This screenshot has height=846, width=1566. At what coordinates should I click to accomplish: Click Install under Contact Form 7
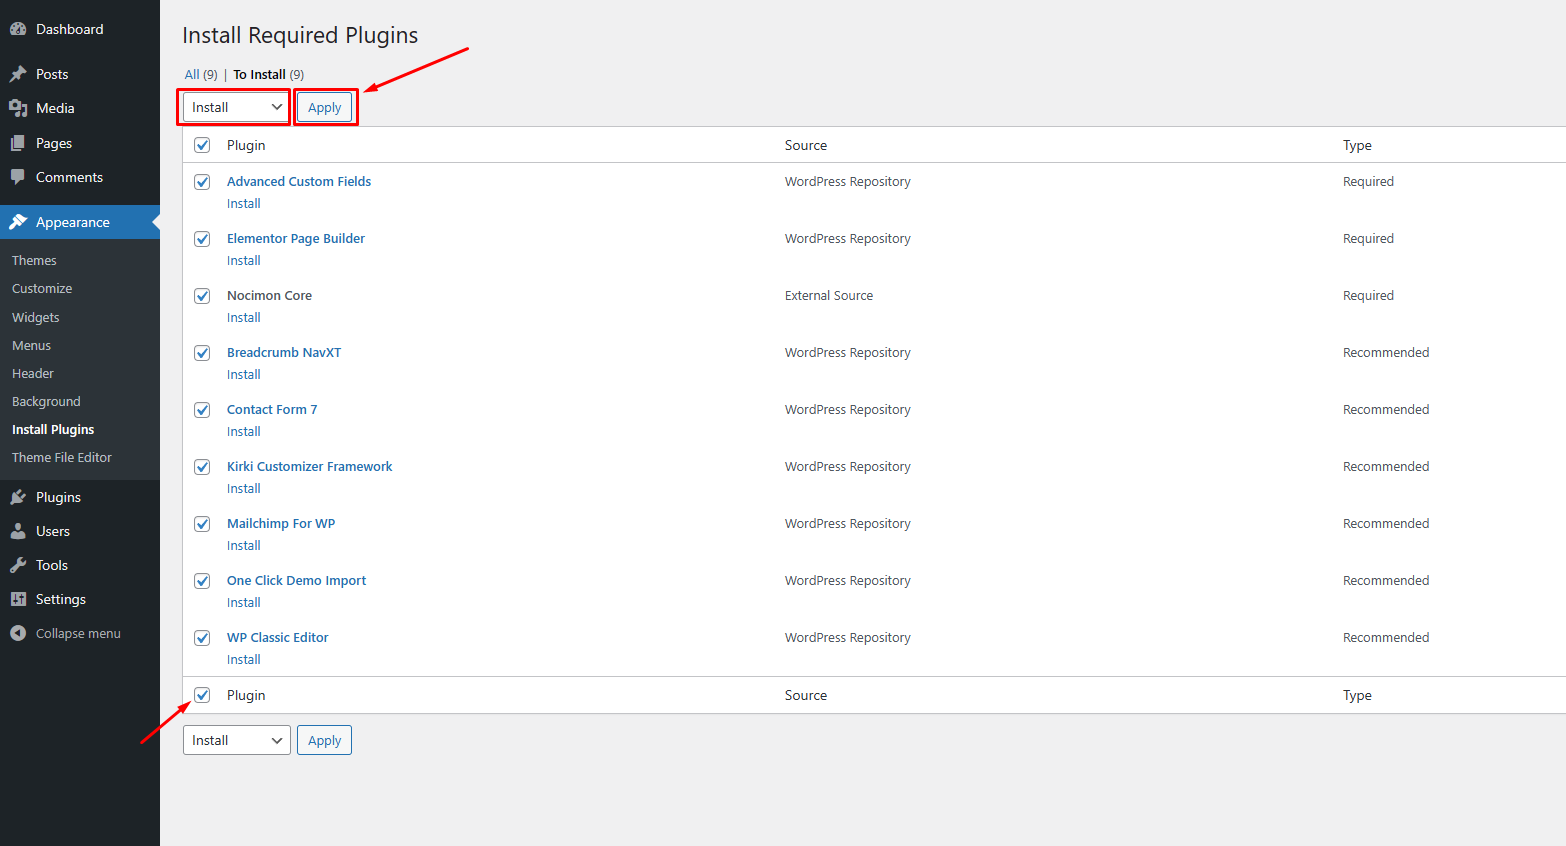click(244, 431)
